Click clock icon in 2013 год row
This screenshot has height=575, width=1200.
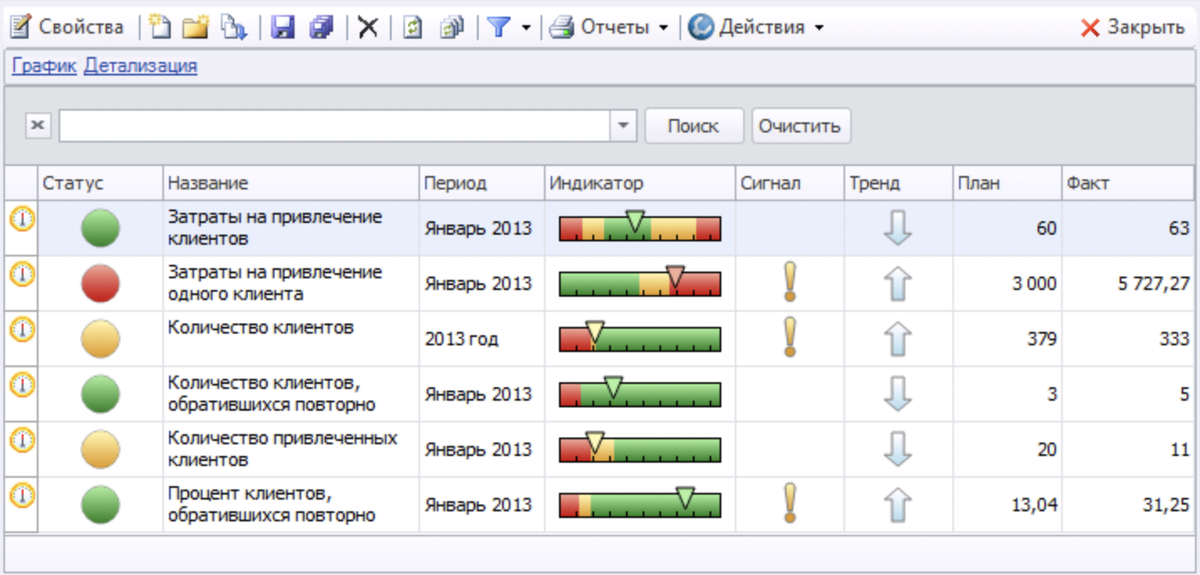coord(21,328)
